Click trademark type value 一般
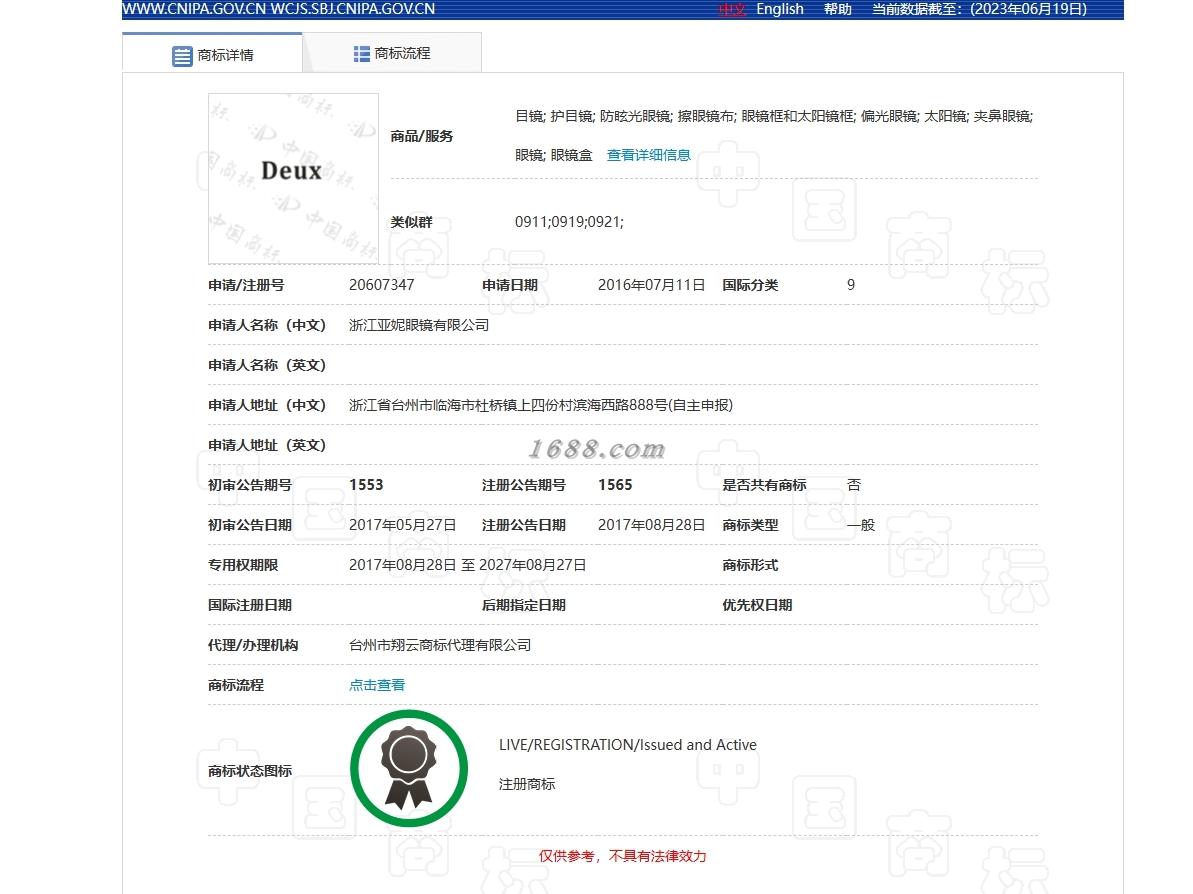The width and height of the screenshot is (1193, 894). pos(861,525)
